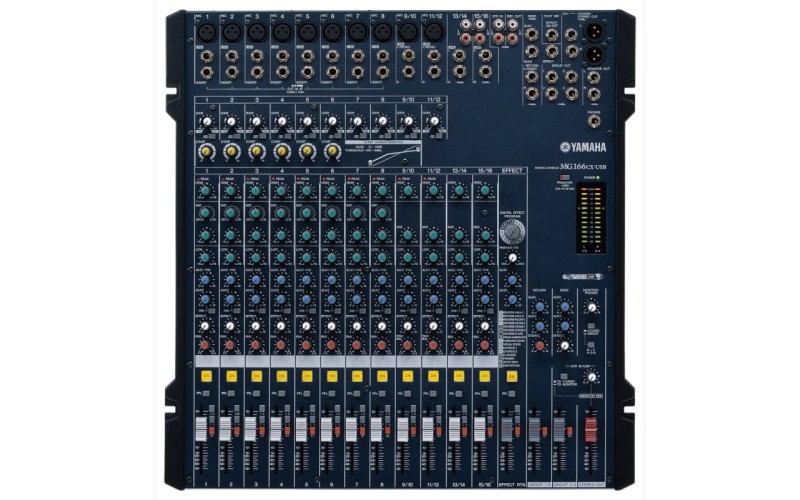The width and height of the screenshot is (800, 500).
Task: Click the MONITOR/PHONES level knob
Action: pyautogui.click(x=591, y=307)
